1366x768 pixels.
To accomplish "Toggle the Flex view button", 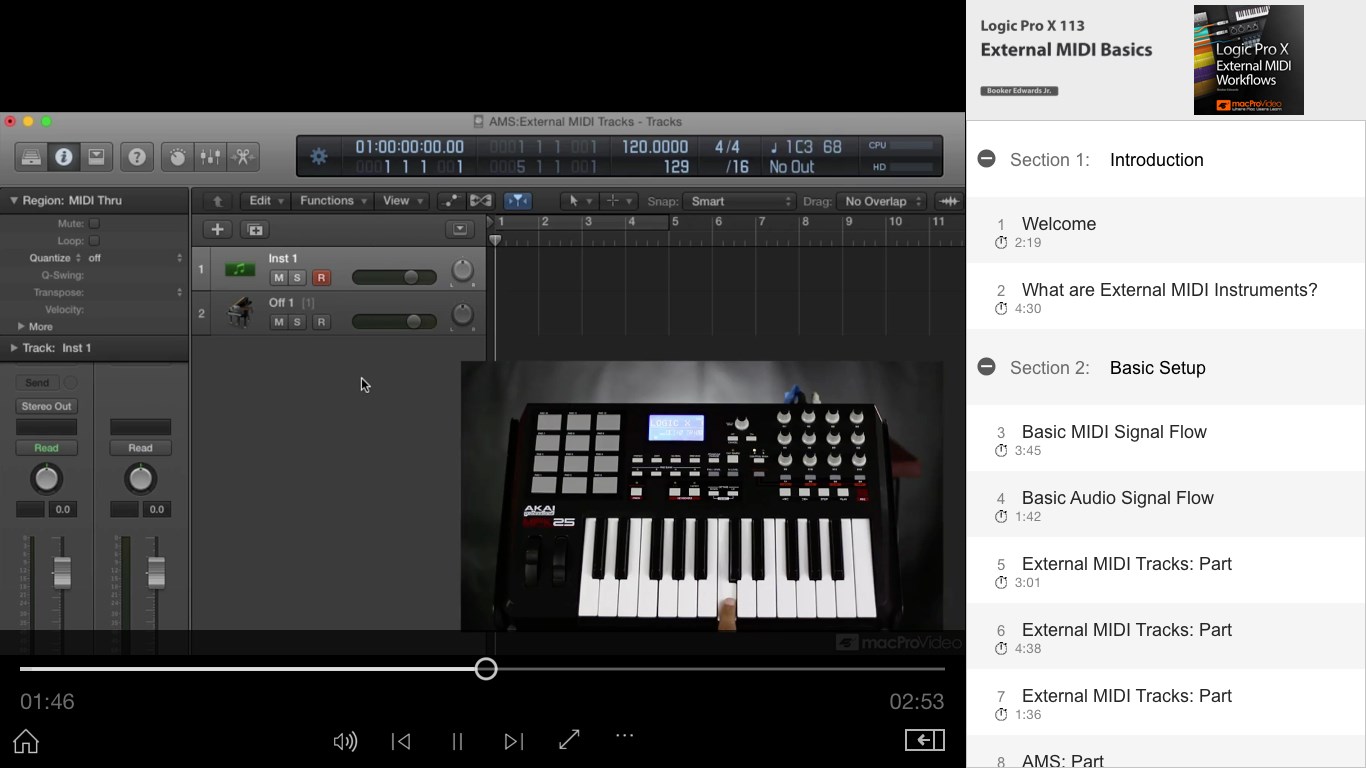I will point(481,201).
